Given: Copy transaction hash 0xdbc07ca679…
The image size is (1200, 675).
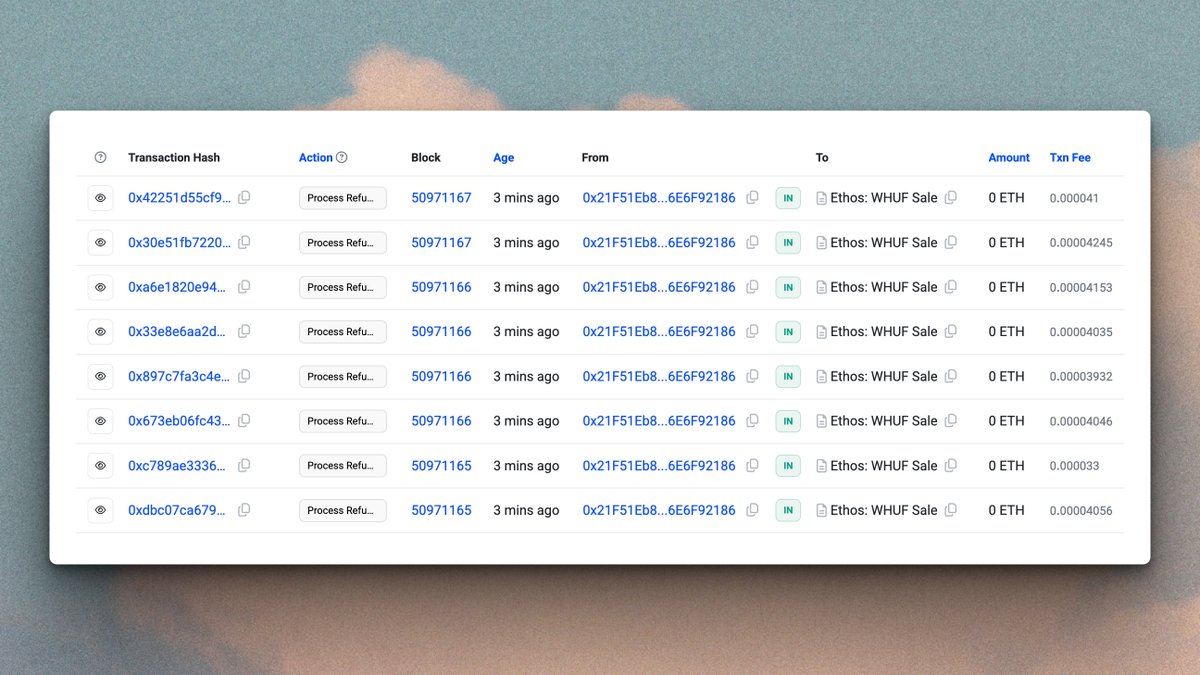Looking at the screenshot, I should click(244, 510).
